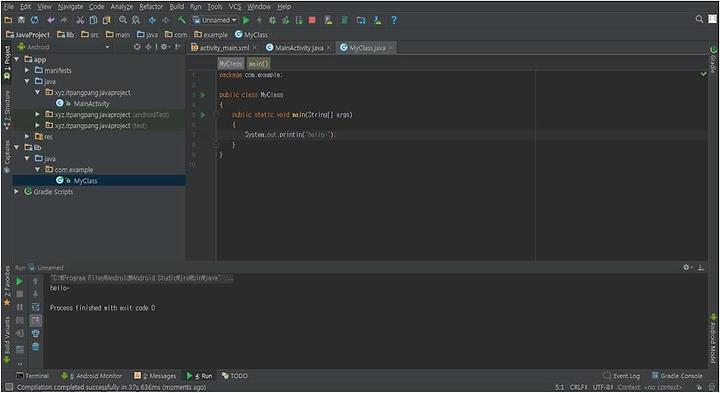Click the Make Project hammer icon
Image resolution: width=720 pixels, height=393 pixels.
click(x=181, y=20)
